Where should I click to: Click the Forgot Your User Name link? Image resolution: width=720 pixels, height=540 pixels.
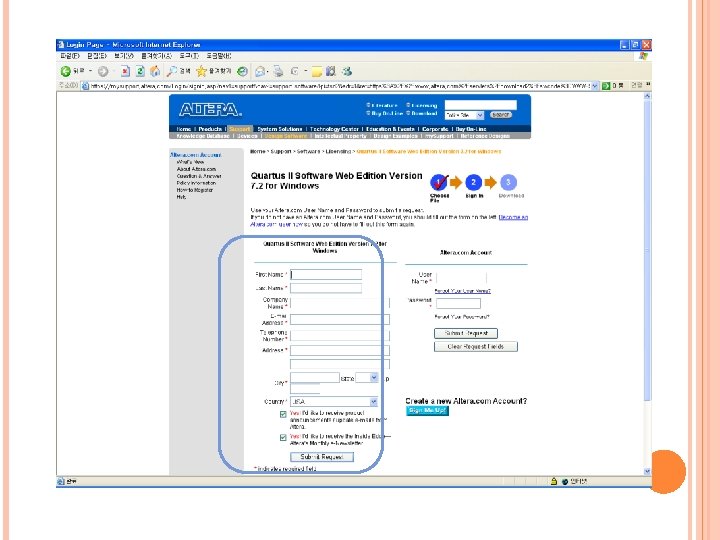click(x=462, y=291)
